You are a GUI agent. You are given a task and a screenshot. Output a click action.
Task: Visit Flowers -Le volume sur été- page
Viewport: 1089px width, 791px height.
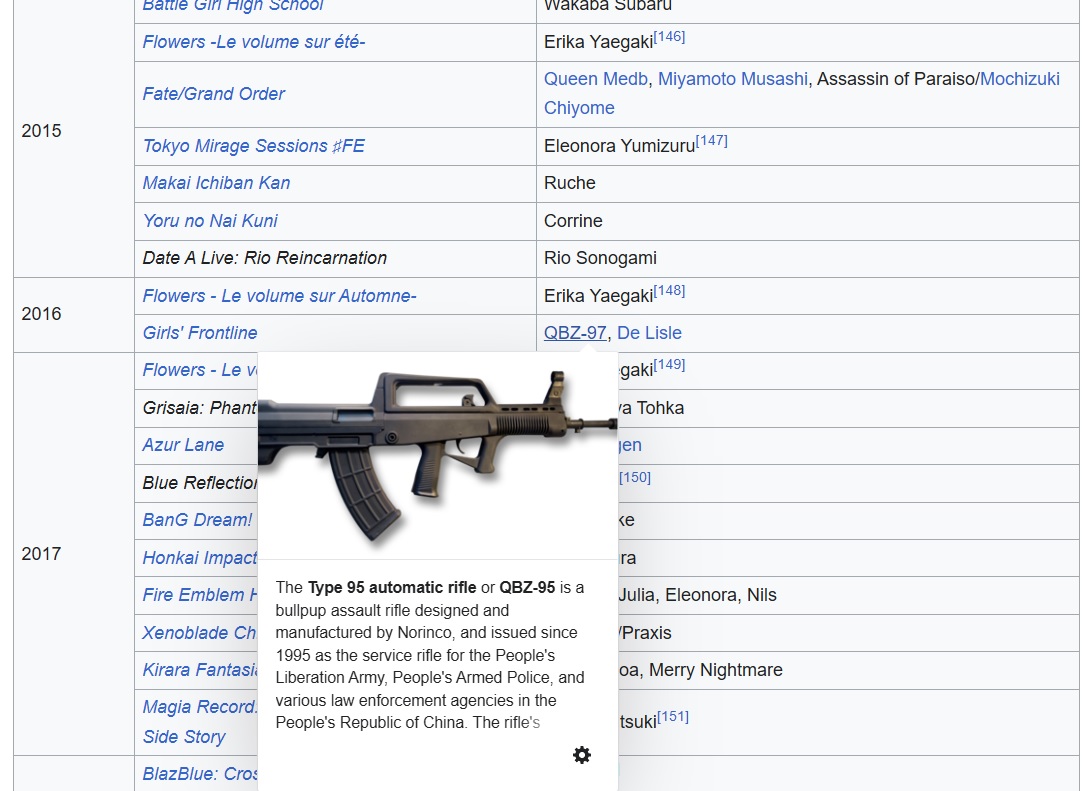(253, 42)
